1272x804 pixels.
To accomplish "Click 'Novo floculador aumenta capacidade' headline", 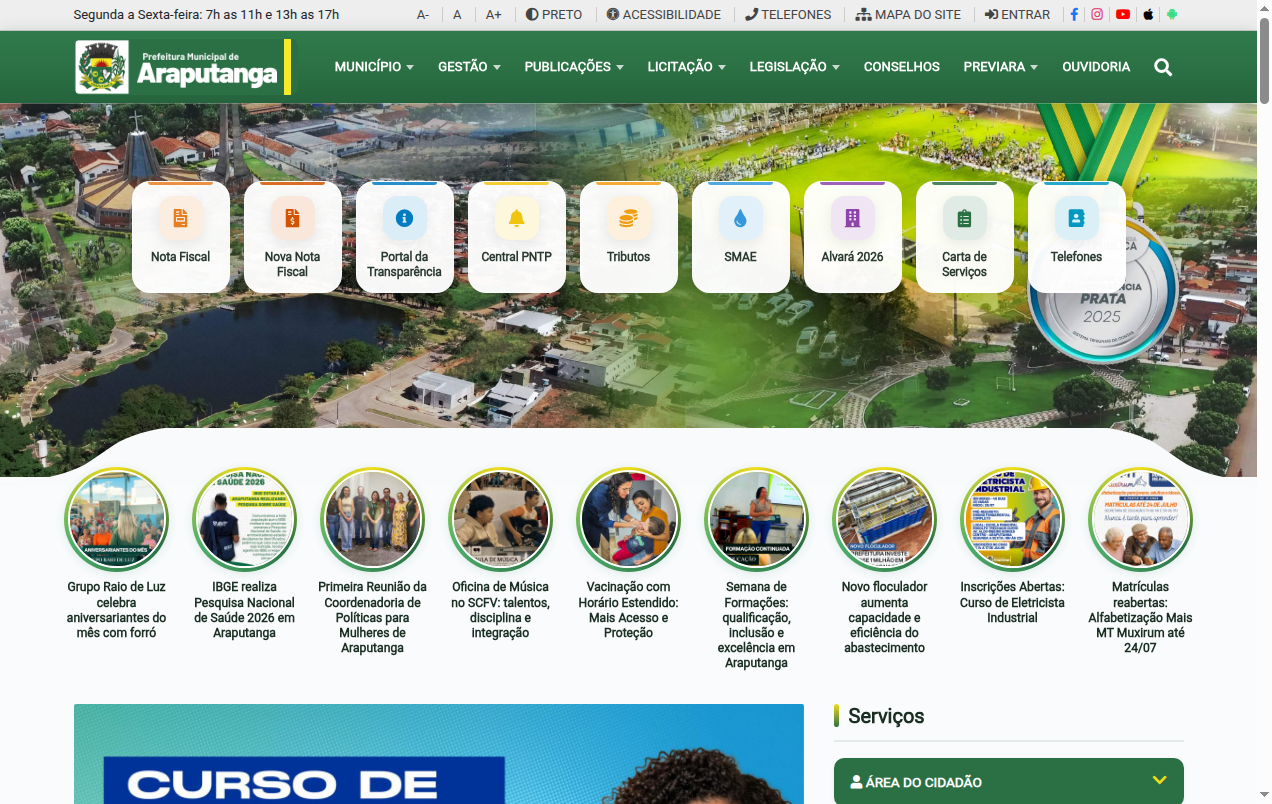I will point(884,617).
